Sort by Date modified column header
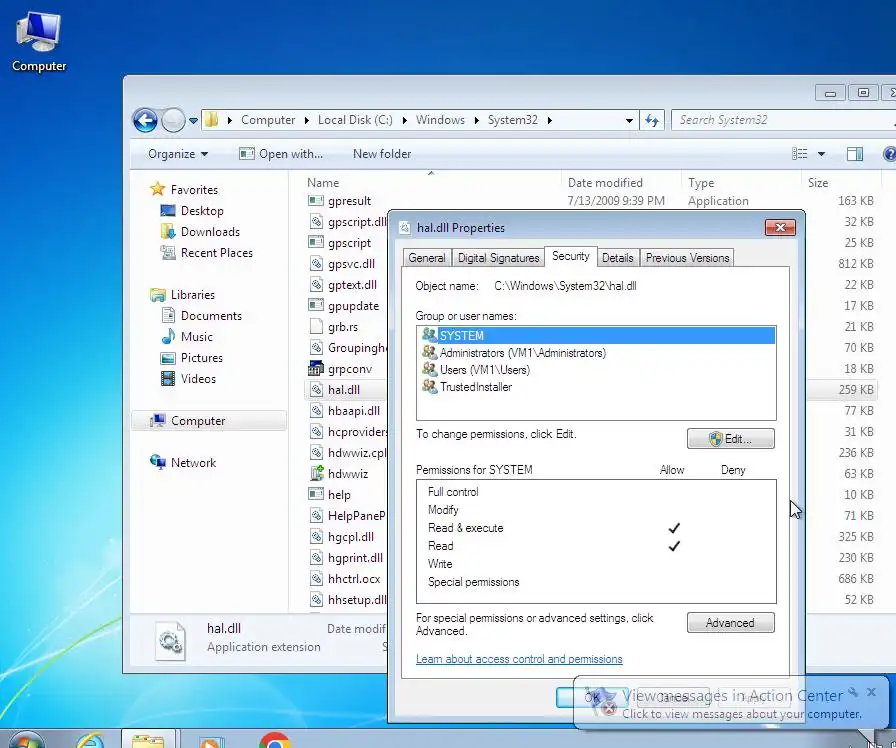This screenshot has width=896, height=748. [605, 183]
